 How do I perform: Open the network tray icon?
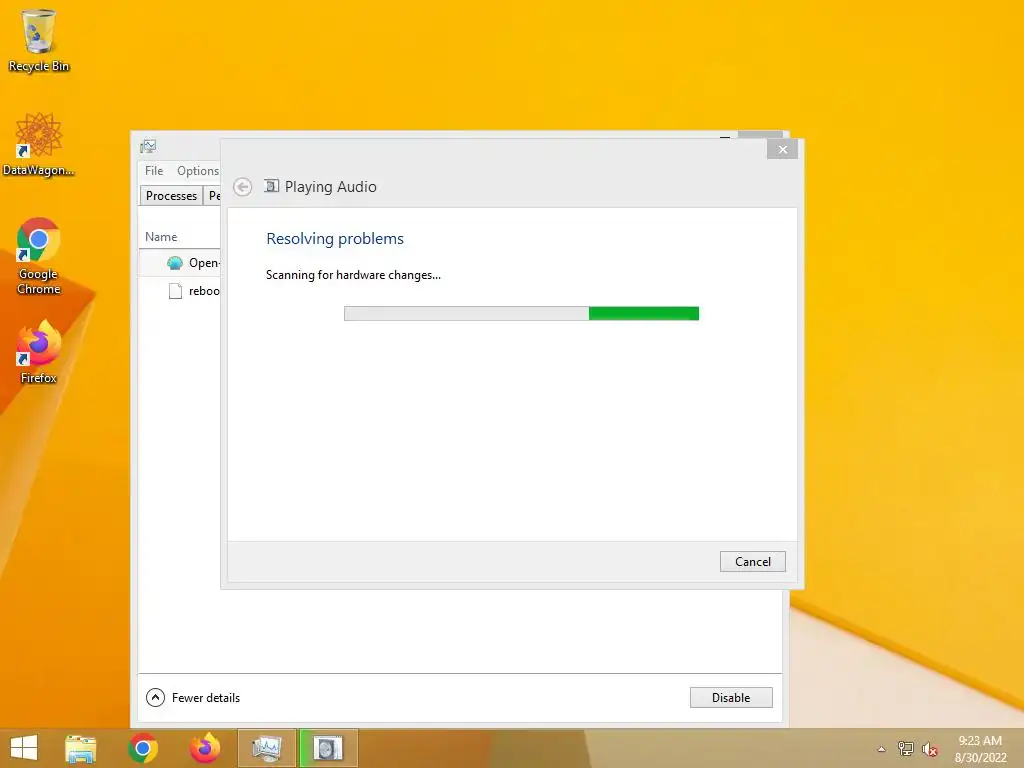click(906, 749)
